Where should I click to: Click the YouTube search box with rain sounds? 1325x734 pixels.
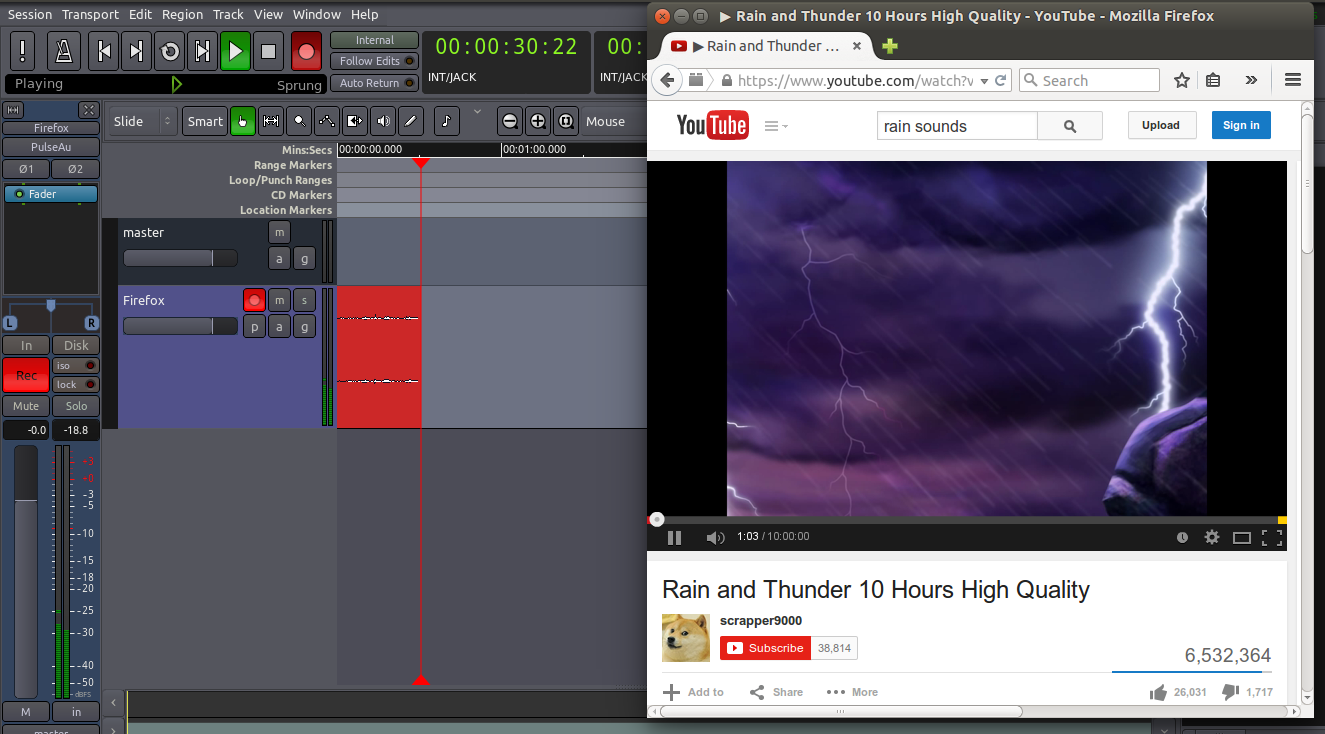(957, 126)
